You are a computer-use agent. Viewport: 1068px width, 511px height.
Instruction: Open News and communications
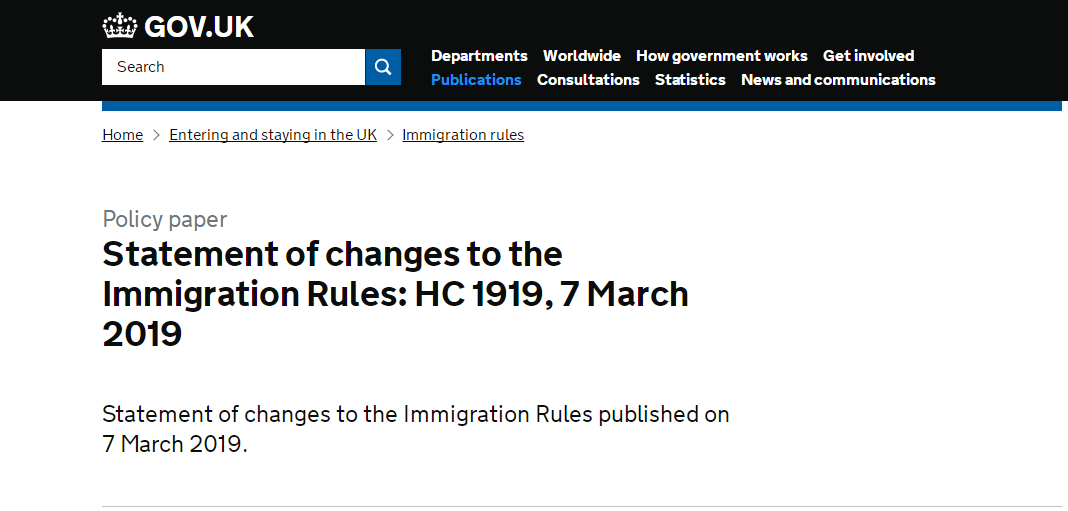coord(838,80)
